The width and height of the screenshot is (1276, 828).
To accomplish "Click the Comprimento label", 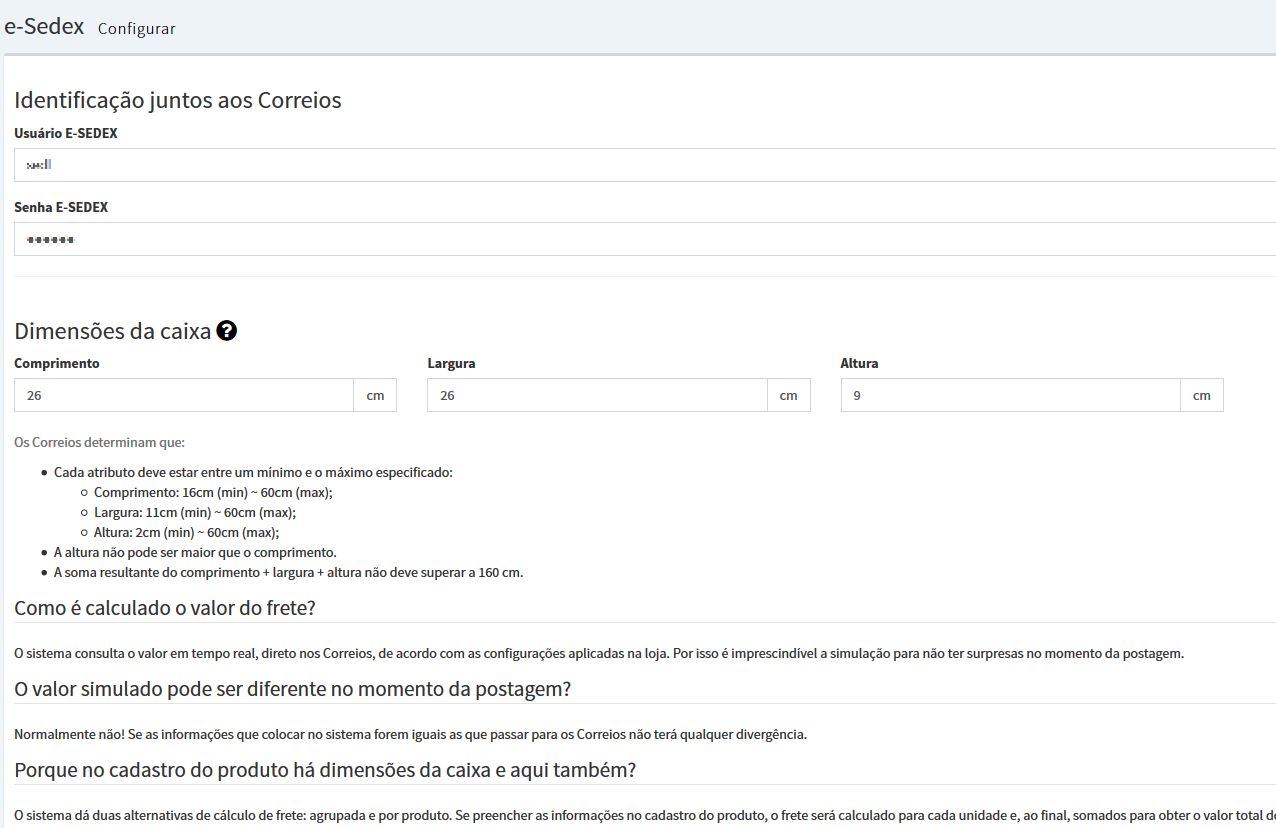I will tap(57, 363).
